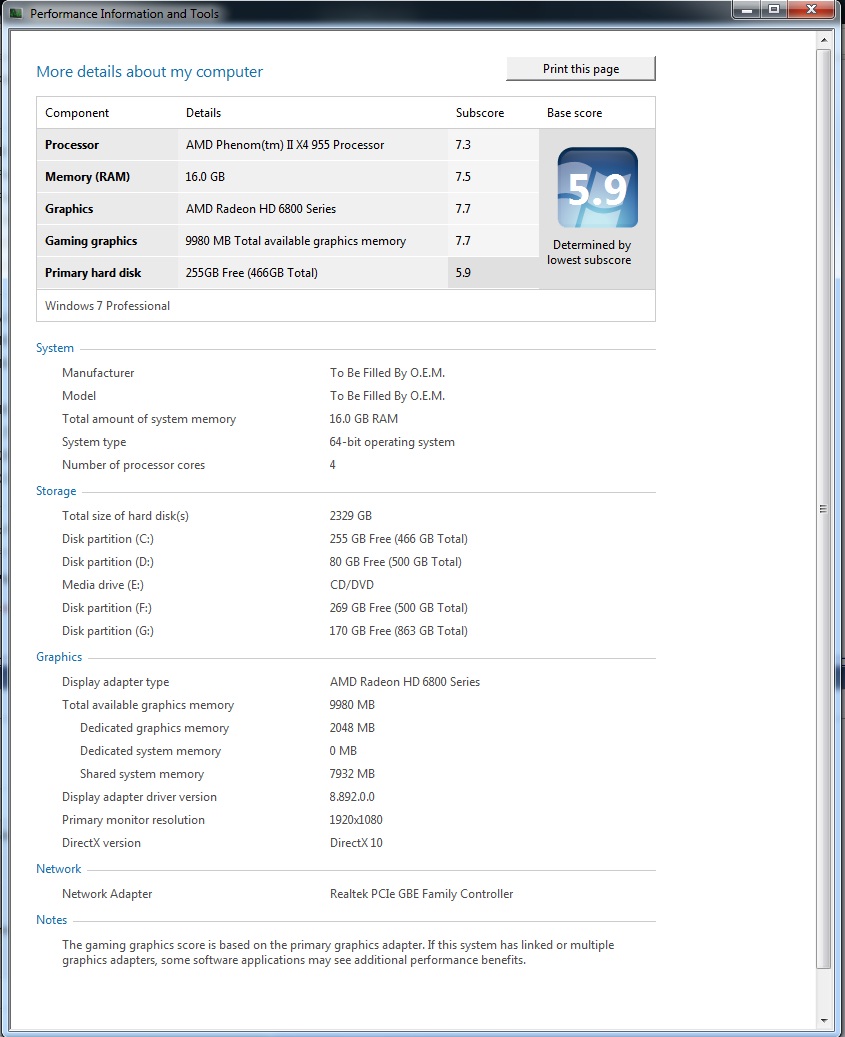Click the vertical scrollbar thumb
This screenshot has width=845, height=1037.
click(823, 509)
